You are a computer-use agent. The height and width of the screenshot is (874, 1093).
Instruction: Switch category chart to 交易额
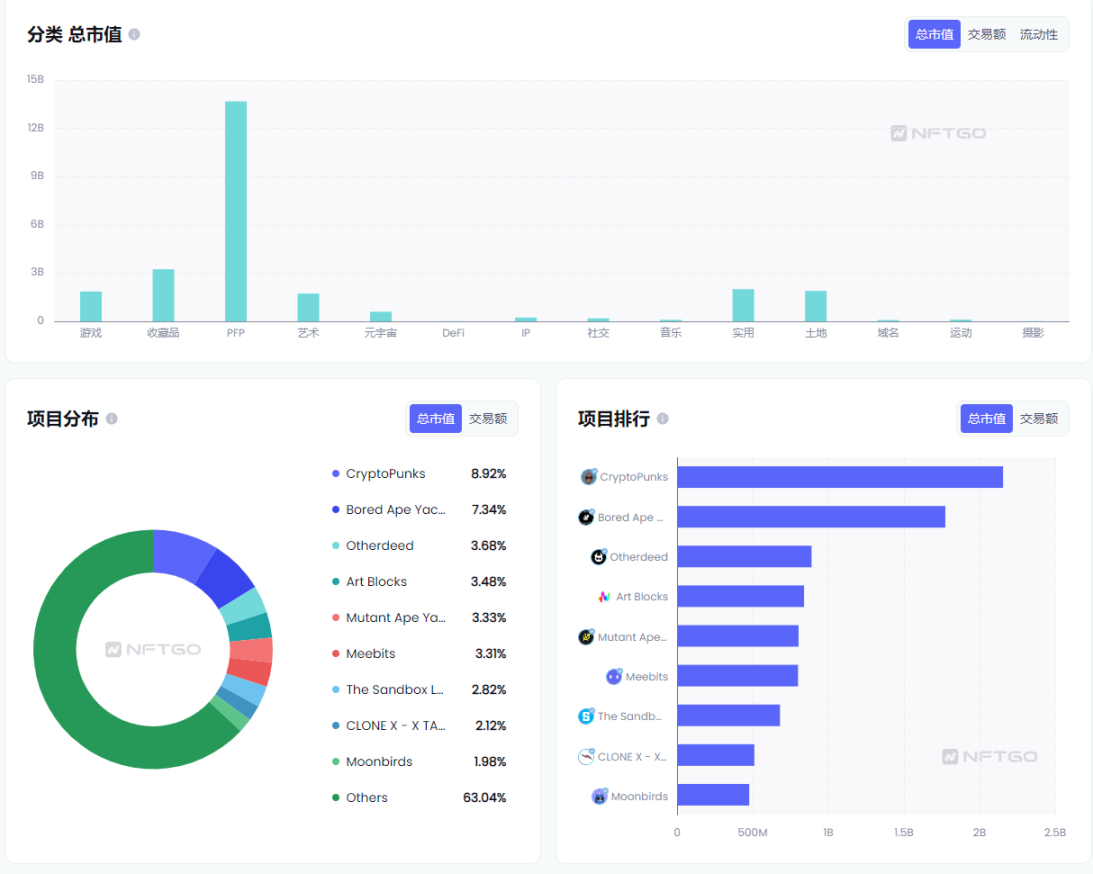986,34
